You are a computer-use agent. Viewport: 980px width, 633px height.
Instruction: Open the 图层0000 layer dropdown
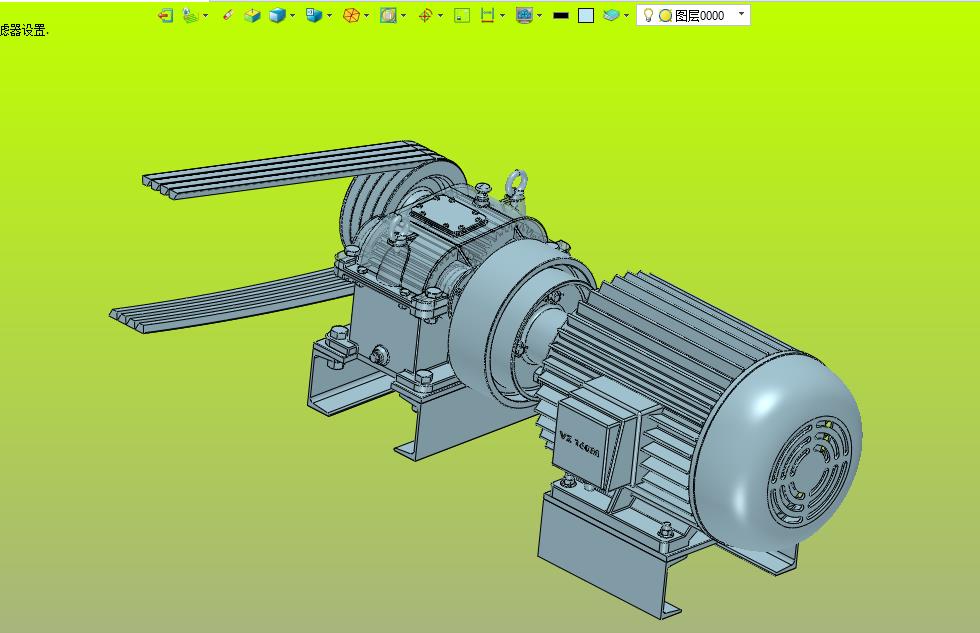click(741, 15)
